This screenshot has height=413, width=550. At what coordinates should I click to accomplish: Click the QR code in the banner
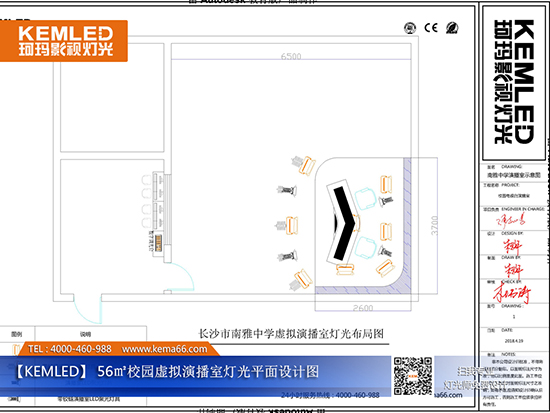[413, 376]
